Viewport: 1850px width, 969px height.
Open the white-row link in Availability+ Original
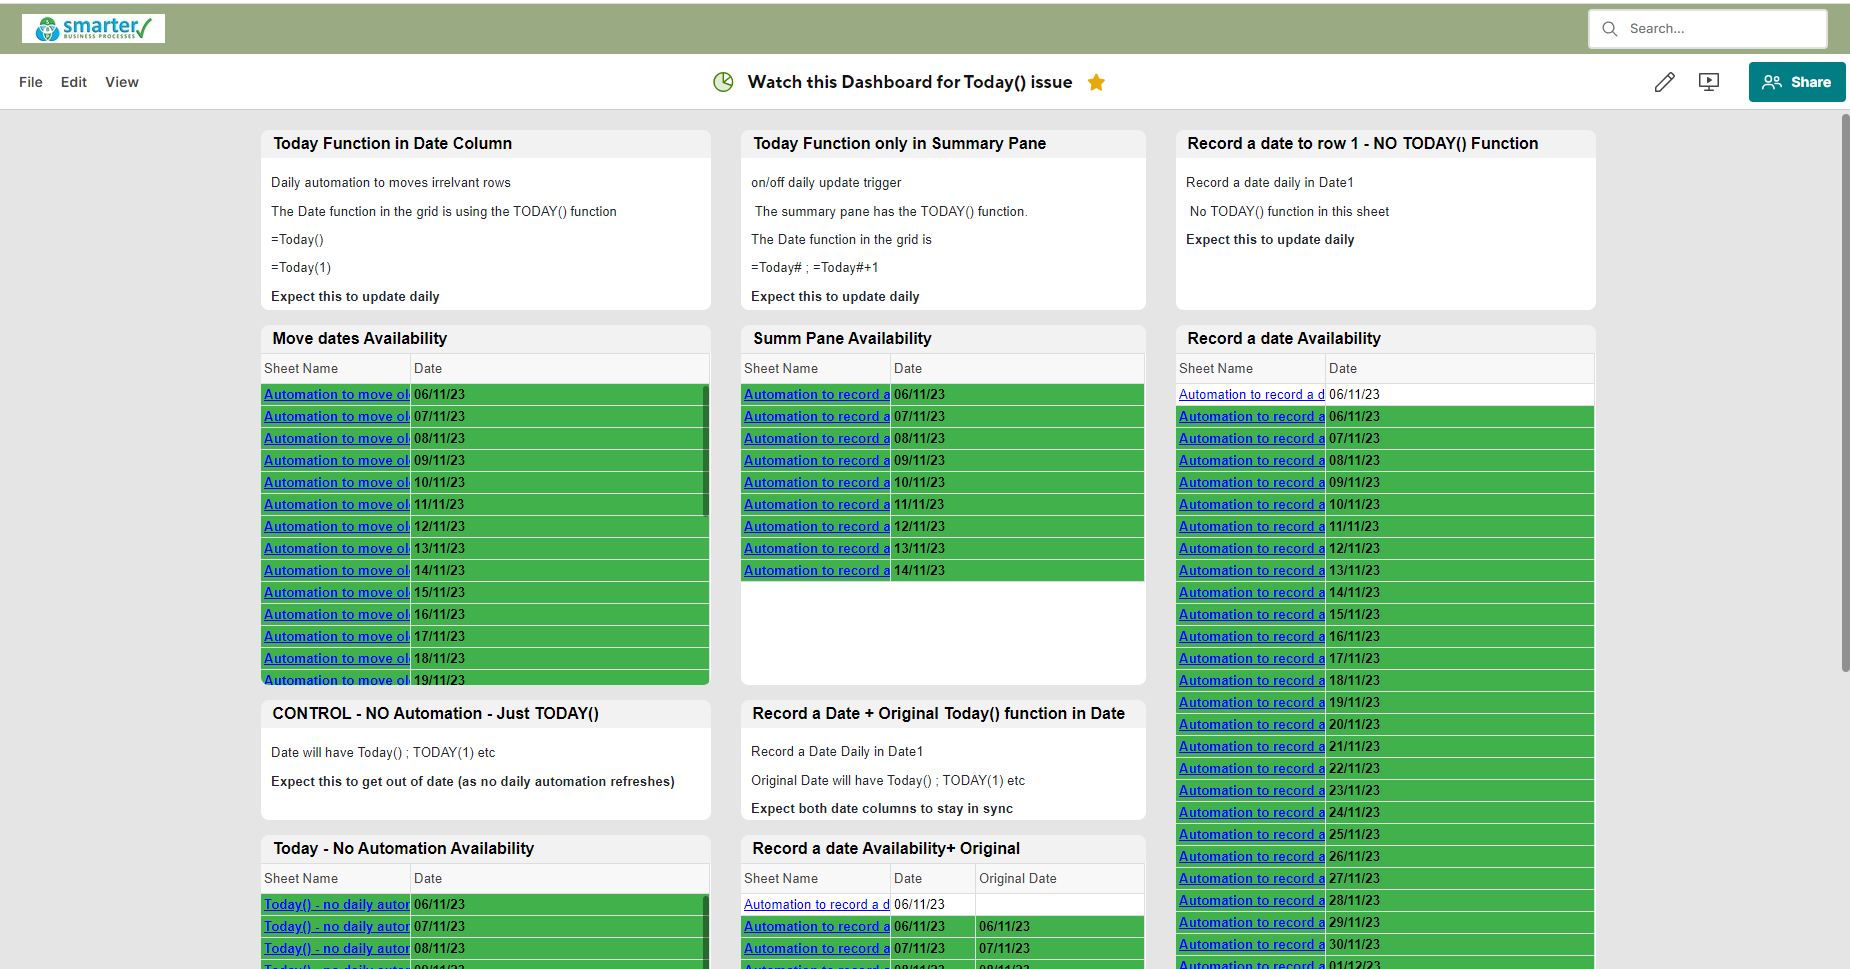[x=816, y=905]
